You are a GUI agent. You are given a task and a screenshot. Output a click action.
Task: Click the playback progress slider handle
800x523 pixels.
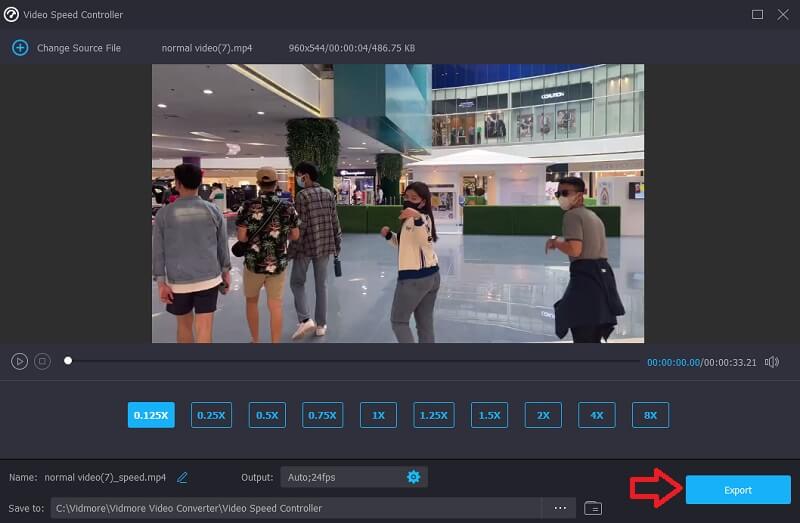pos(68,361)
